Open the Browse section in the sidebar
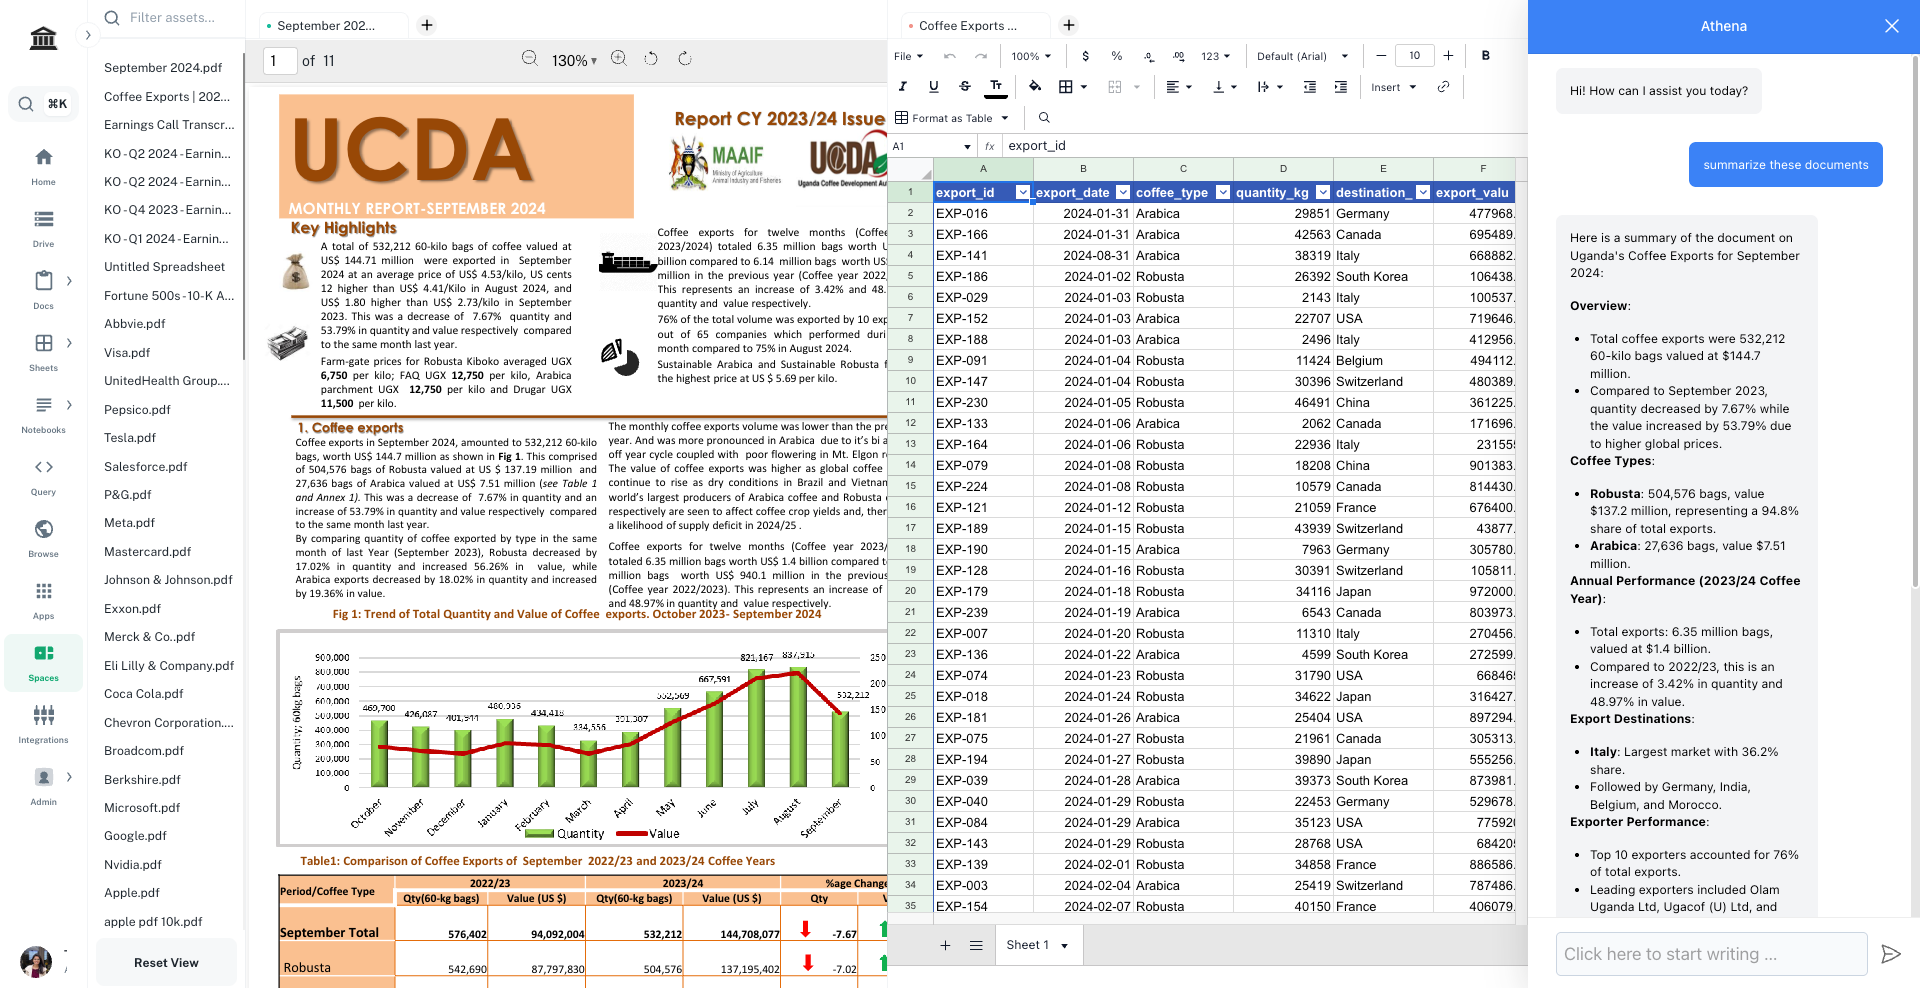The height and width of the screenshot is (988, 1920). (43, 539)
